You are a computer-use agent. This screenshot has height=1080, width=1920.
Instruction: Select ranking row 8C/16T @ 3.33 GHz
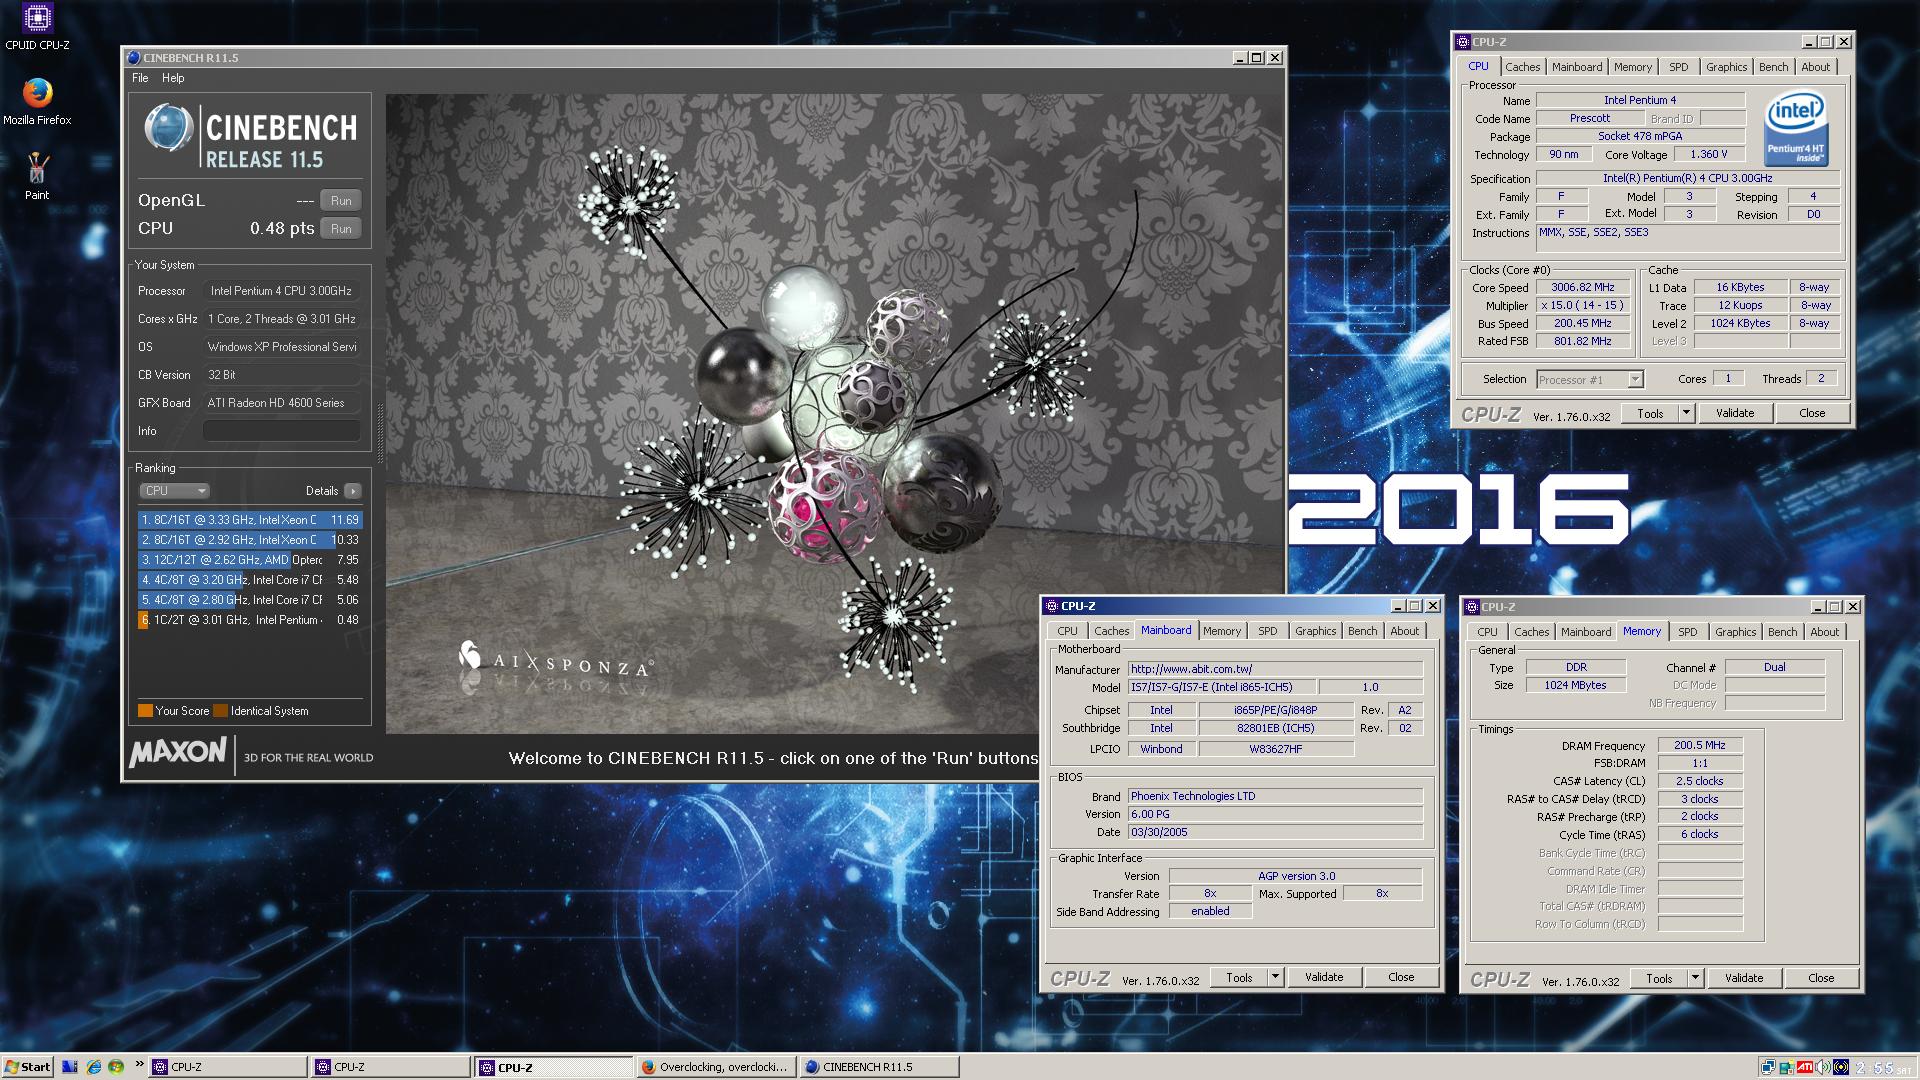pos(250,520)
